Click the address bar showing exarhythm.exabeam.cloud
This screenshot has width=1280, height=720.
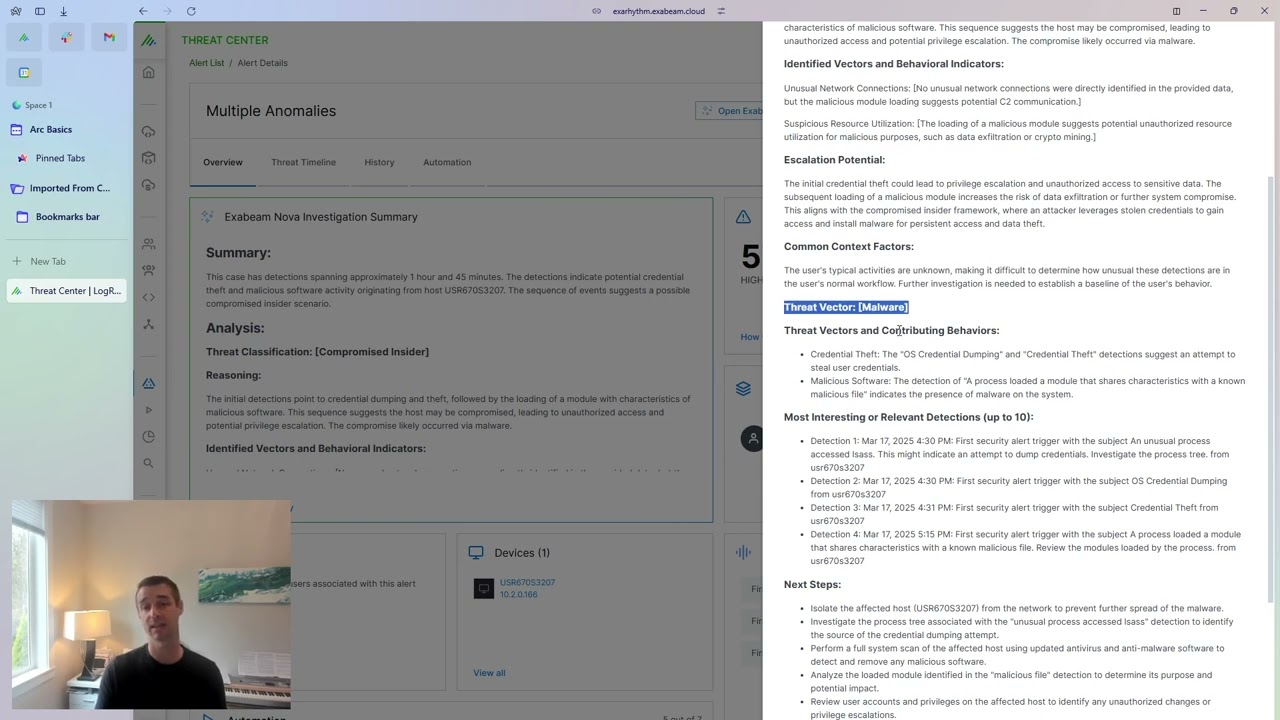tap(658, 11)
